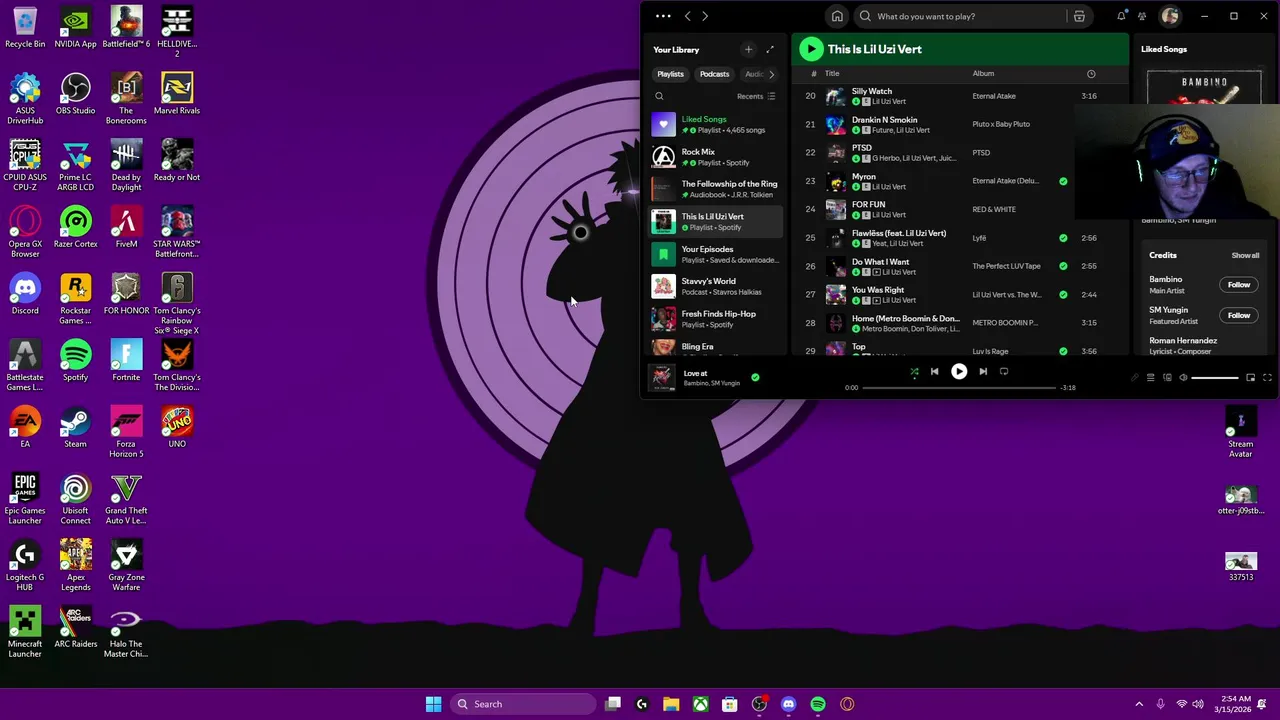Open File Explorer from taskbar
The width and height of the screenshot is (1280, 720).
671,704
